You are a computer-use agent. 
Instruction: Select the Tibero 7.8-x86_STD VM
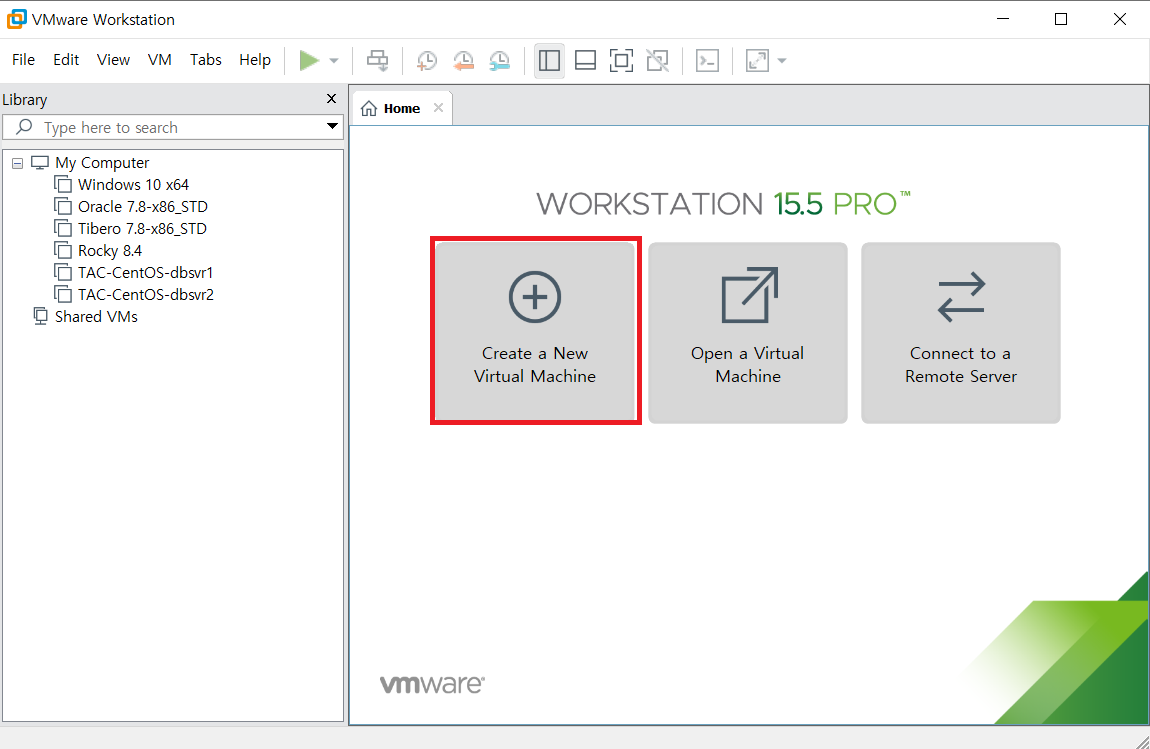coord(142,228)
